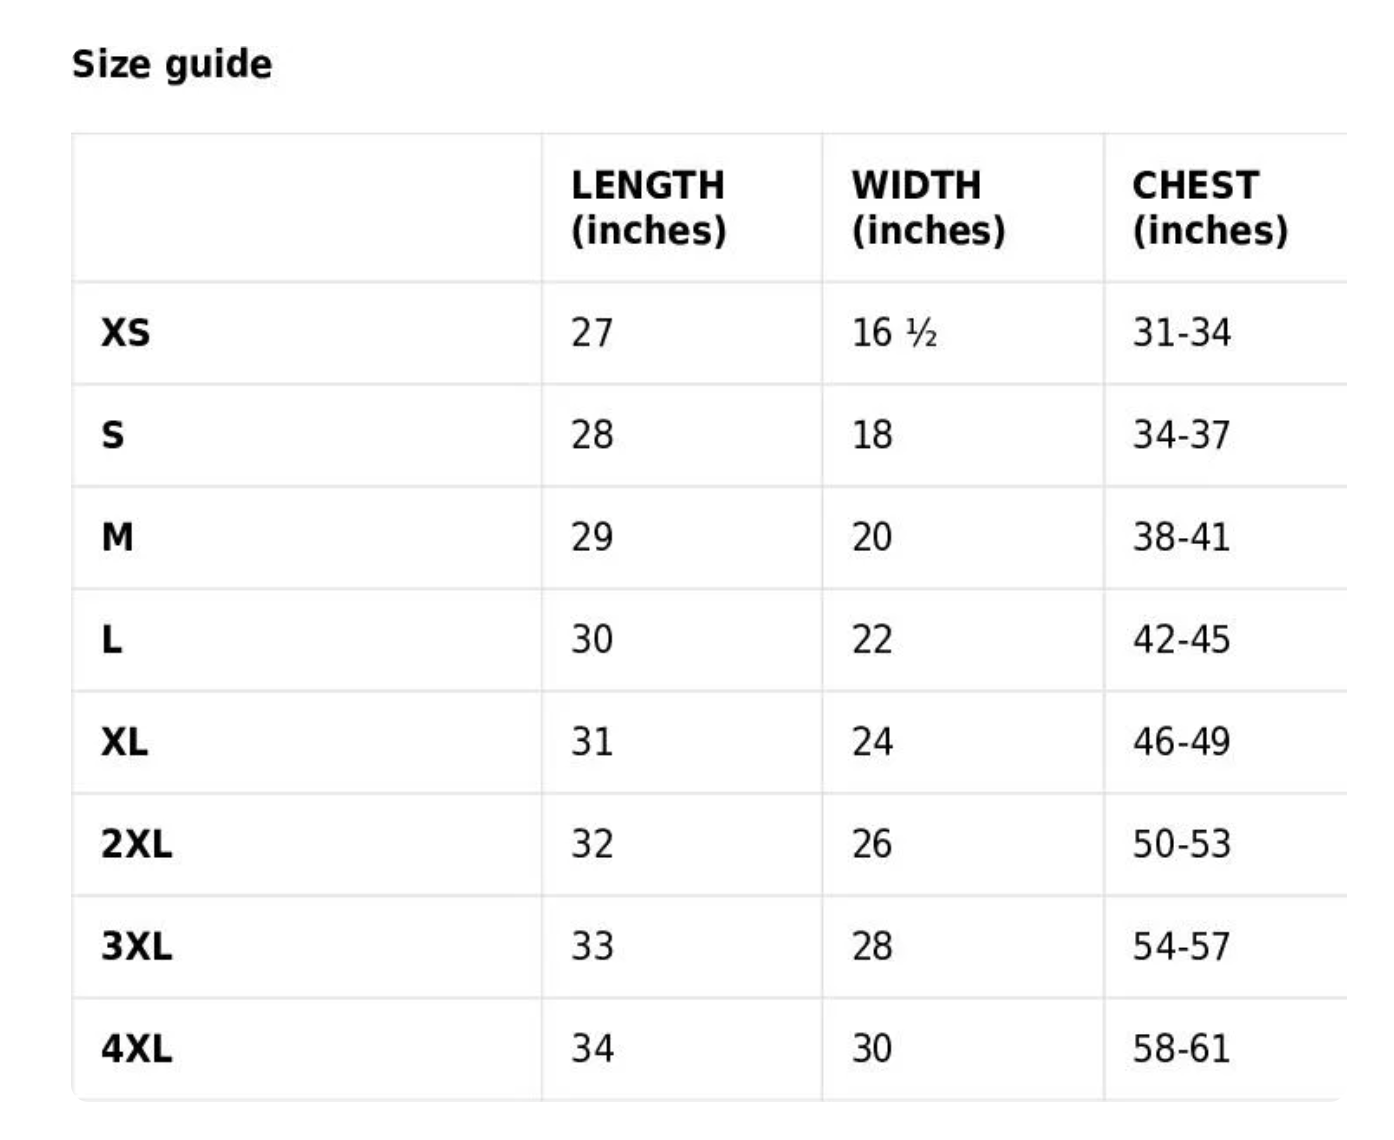The height and width of the screenshot is (1140, 1394).
Task: Select the 4XL size row label
Action: (x=137, y=1049)
